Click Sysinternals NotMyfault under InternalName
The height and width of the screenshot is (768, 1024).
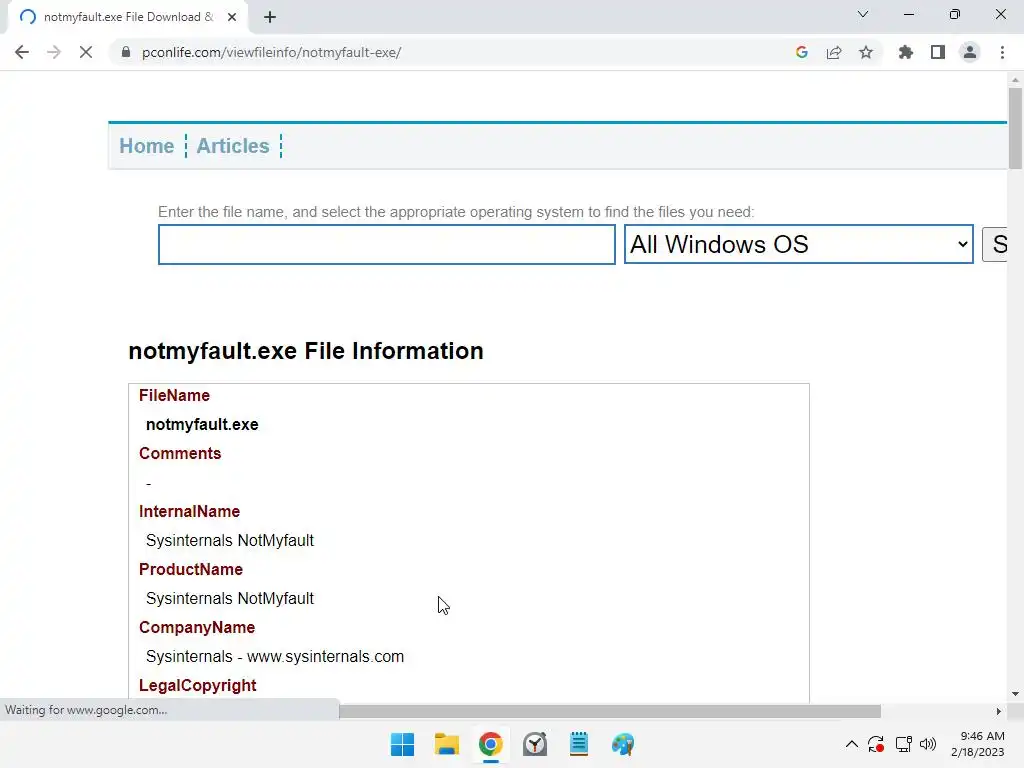click(230, 540)
